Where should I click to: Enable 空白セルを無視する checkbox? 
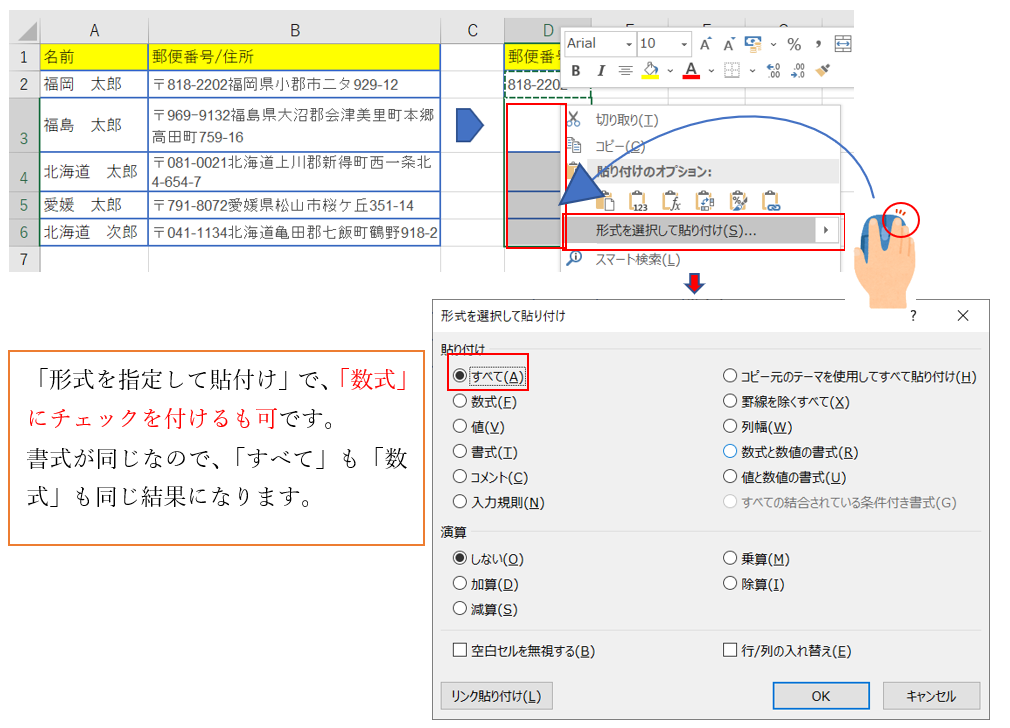460,651
